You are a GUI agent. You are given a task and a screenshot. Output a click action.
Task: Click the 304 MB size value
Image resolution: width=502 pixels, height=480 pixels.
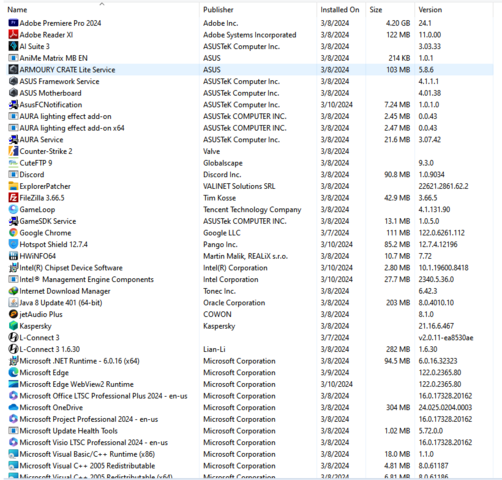point(398,408)
